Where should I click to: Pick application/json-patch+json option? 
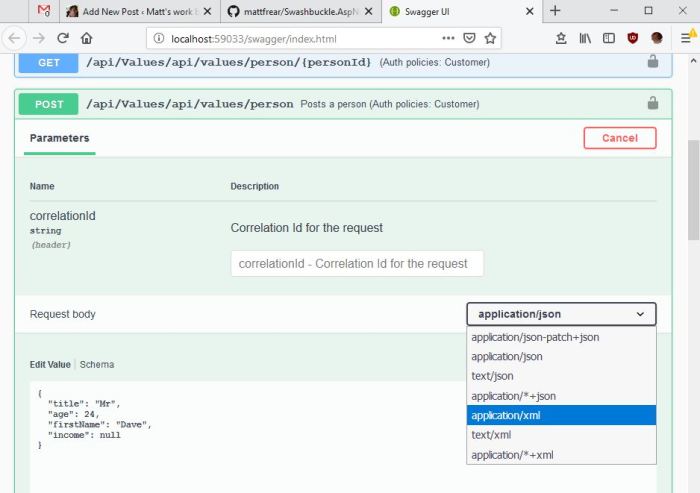tap(561, 337)
